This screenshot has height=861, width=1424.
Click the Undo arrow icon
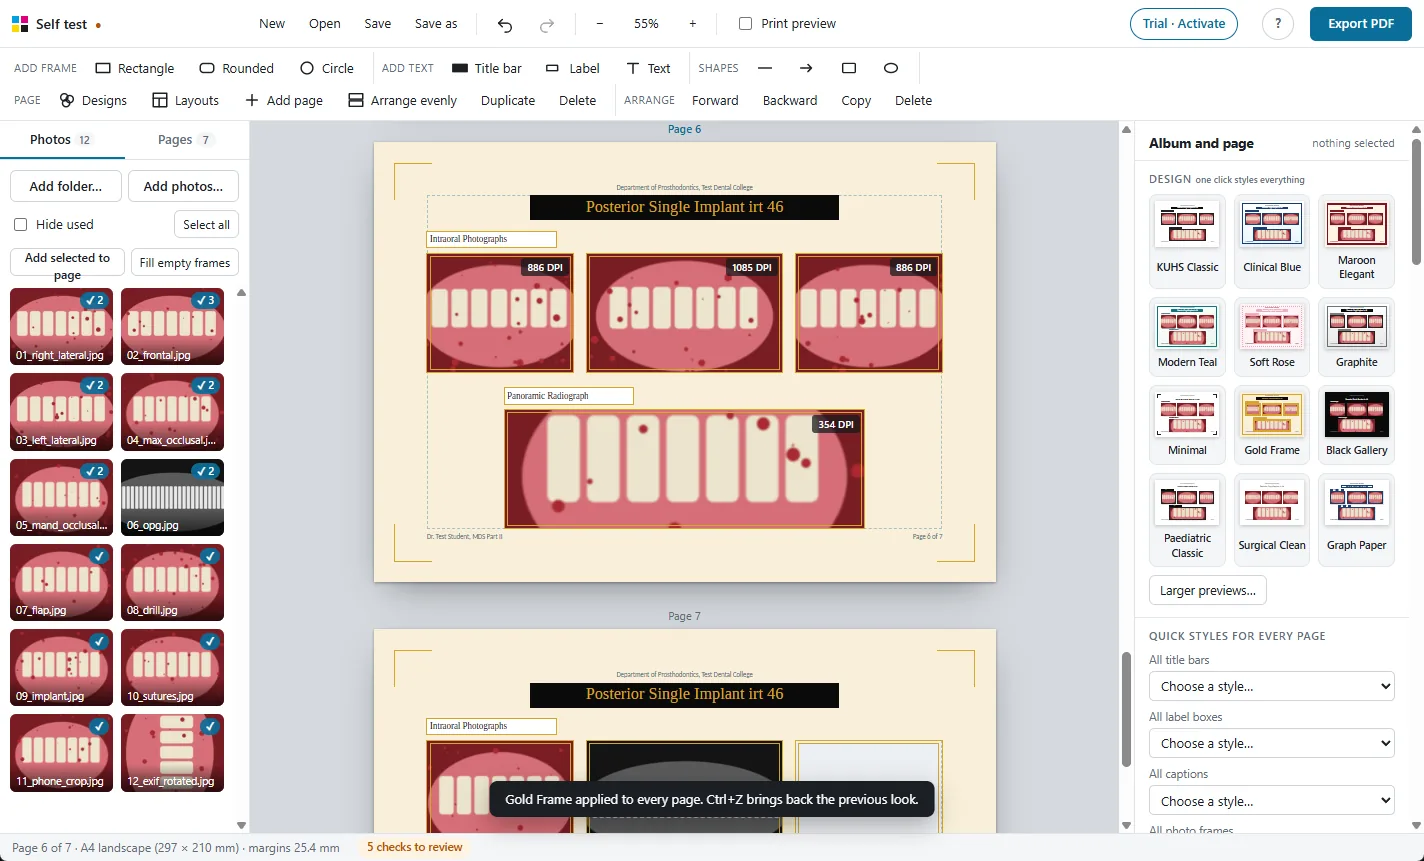(x=505, y=24)
